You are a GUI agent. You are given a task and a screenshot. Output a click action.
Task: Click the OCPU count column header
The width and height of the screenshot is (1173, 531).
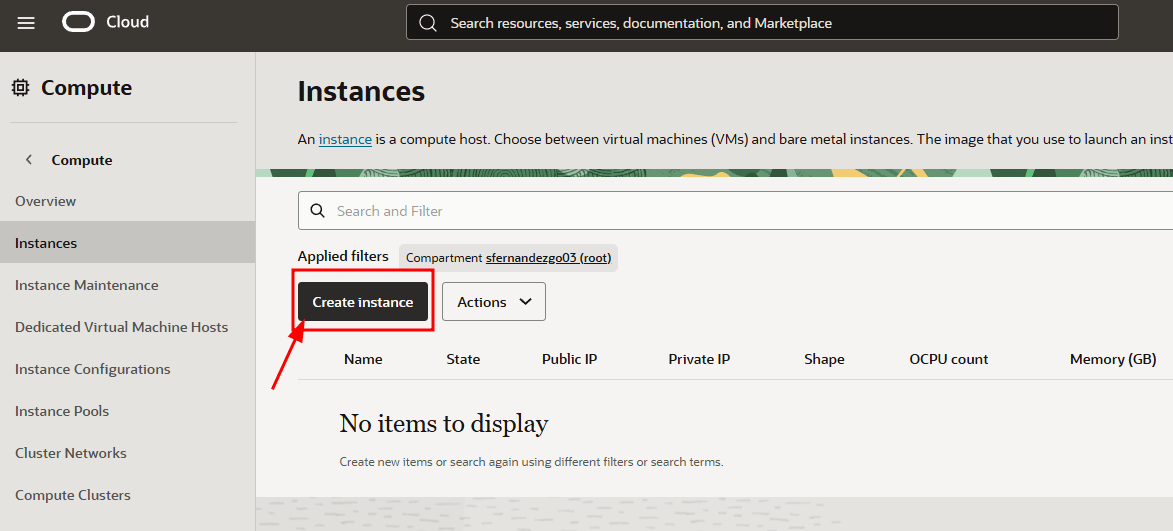(949, 359)
